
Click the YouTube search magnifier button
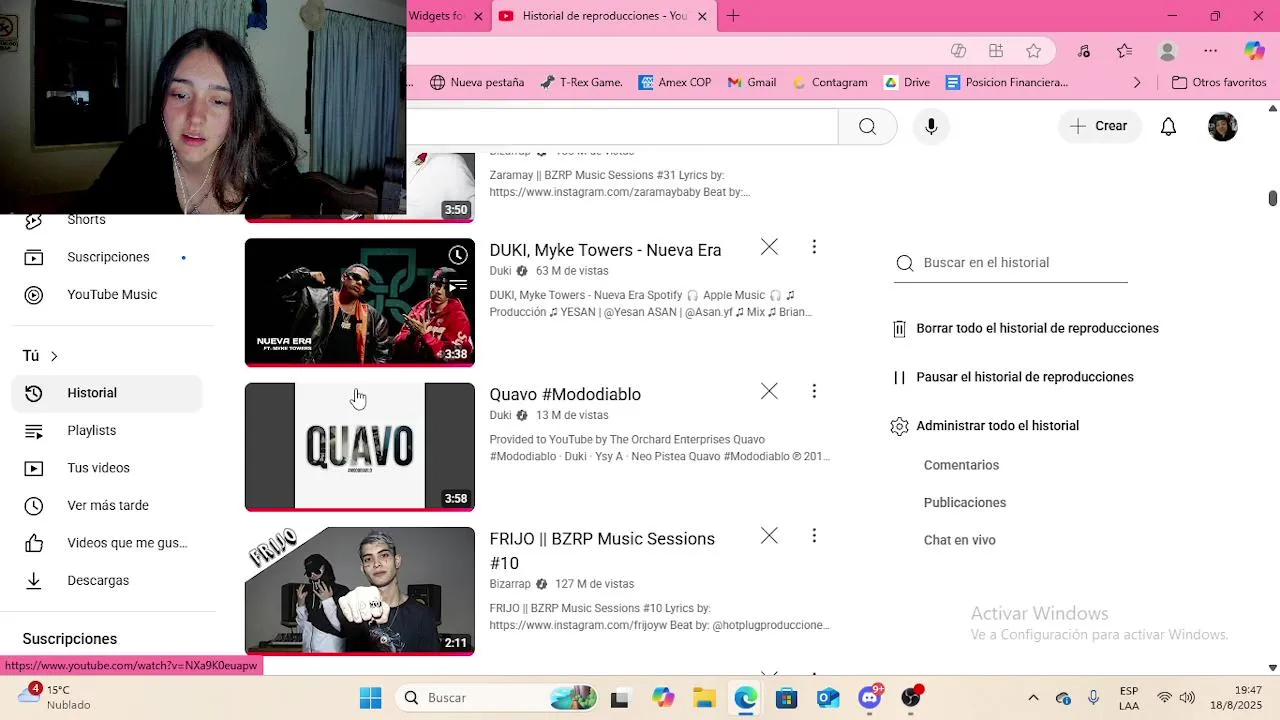click(867, 126)
